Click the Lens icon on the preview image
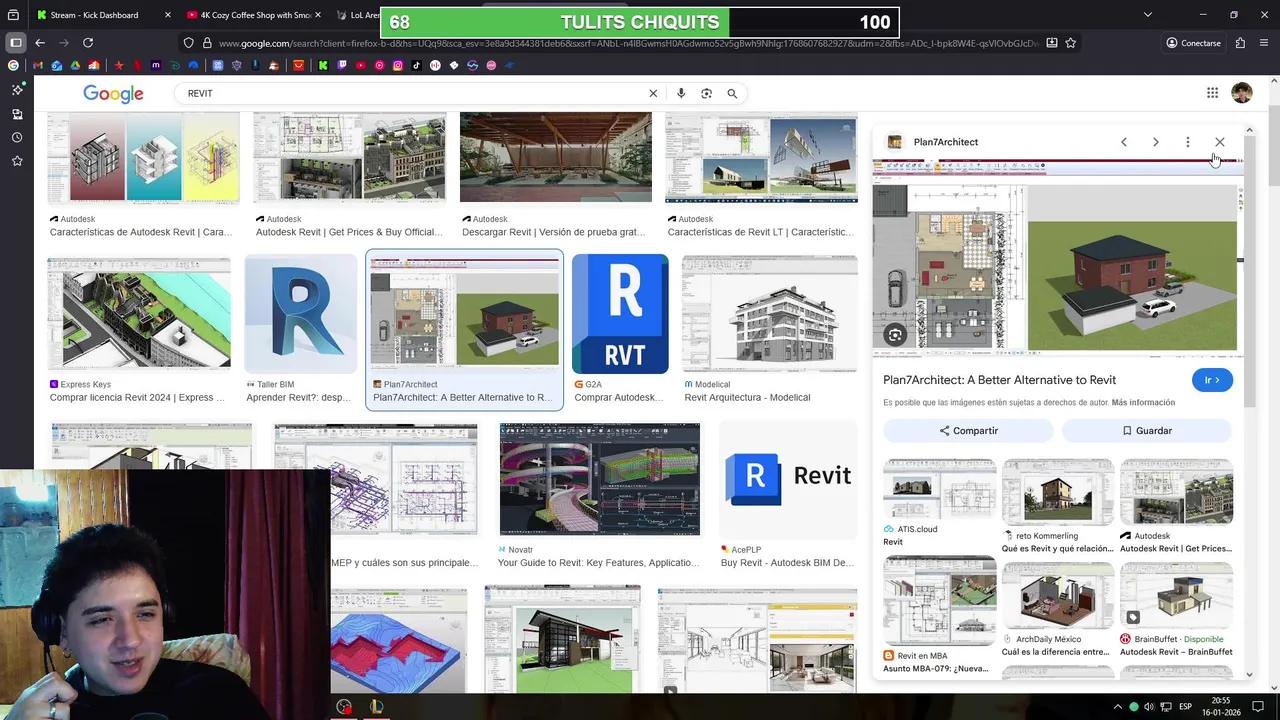This screenshot has height=720, width=1280. point(895,335)
